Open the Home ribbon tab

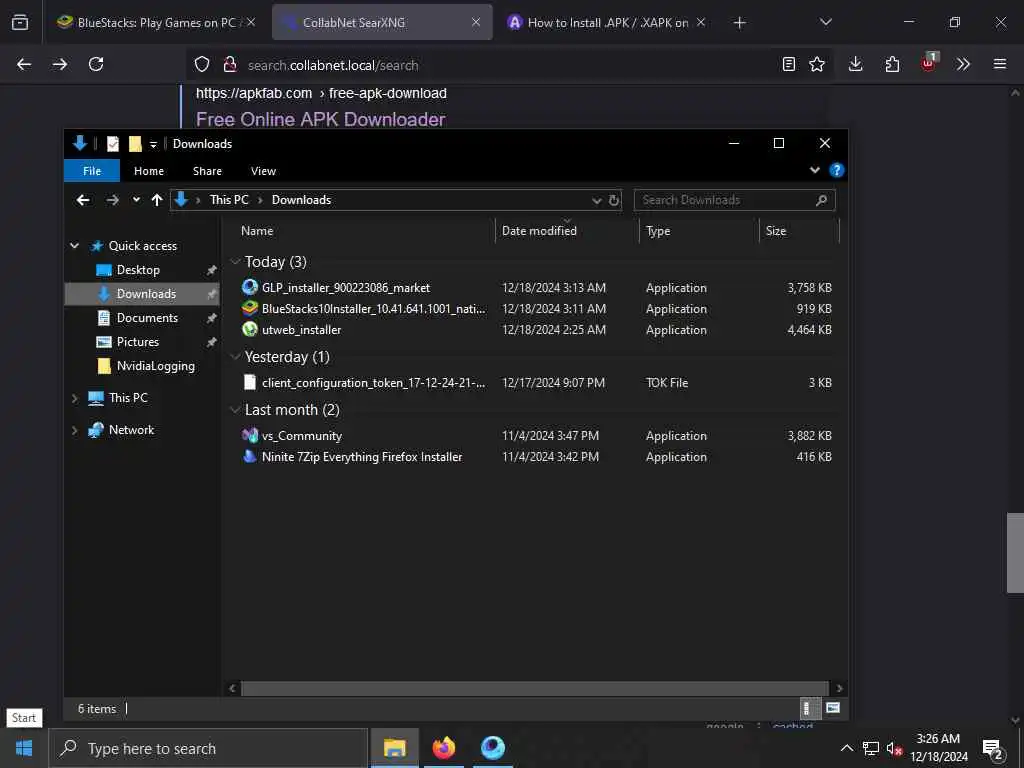coord(149,170)
